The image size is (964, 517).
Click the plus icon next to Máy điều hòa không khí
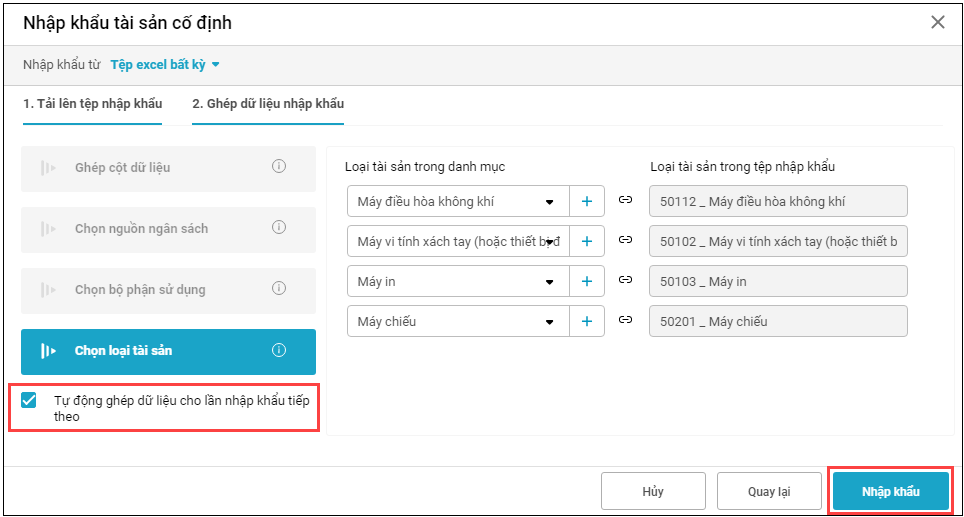point(587,201)
